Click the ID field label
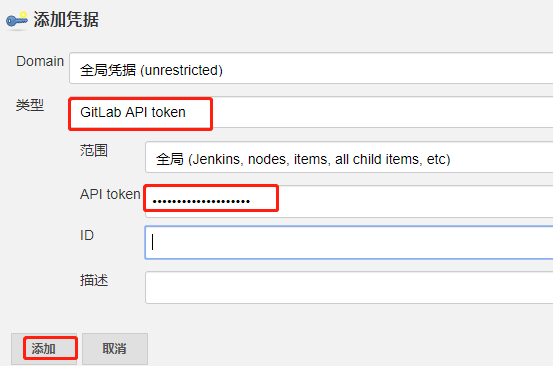 click(87, 235)
